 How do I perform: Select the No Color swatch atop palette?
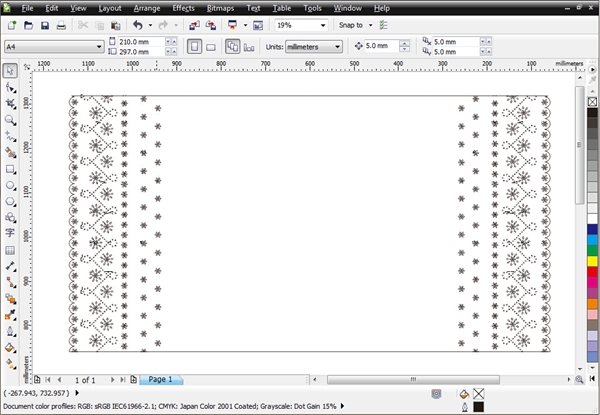tap(592, 102)
